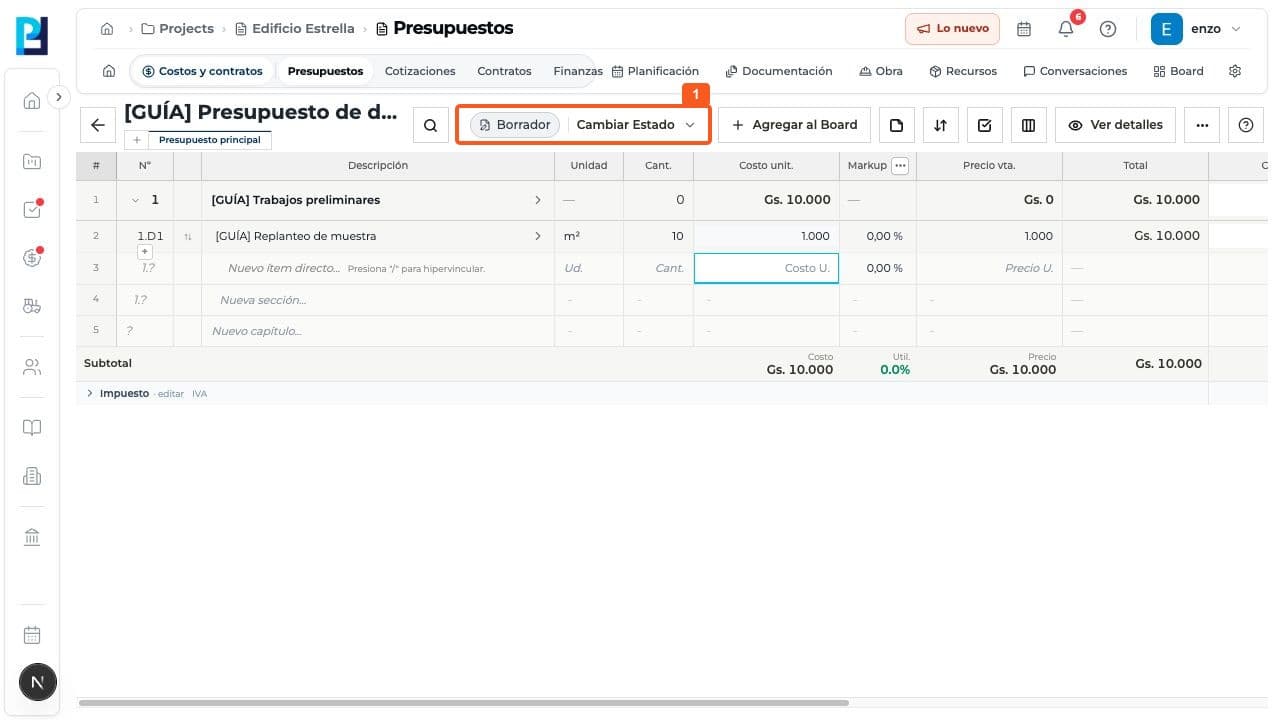The height and width of the screenshot is (720, 1280).
Task: Open Markup column options button
Action: tap(900, 166)
